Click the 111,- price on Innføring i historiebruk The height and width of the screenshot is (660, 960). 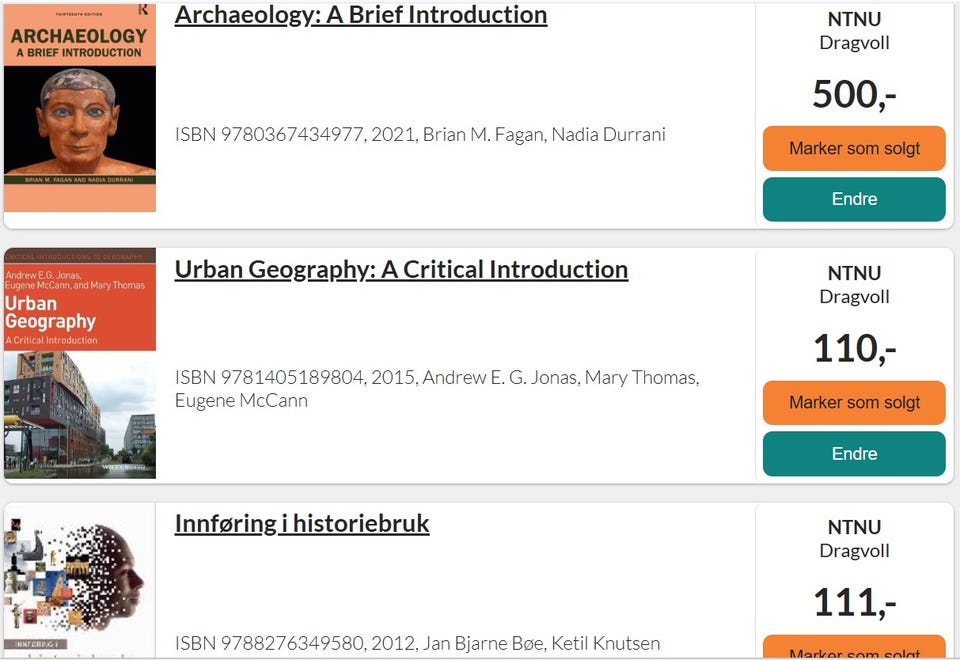pos(854,603)
